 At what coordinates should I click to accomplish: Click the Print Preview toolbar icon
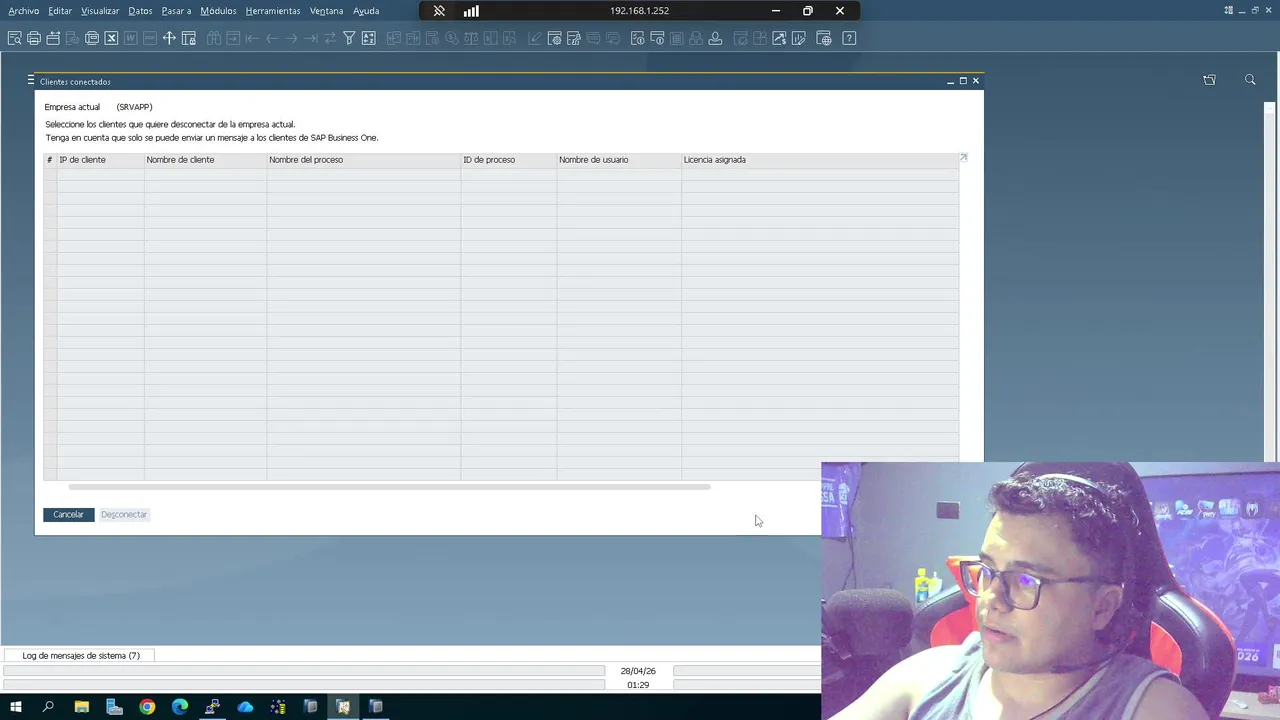[x=14, y=38]
